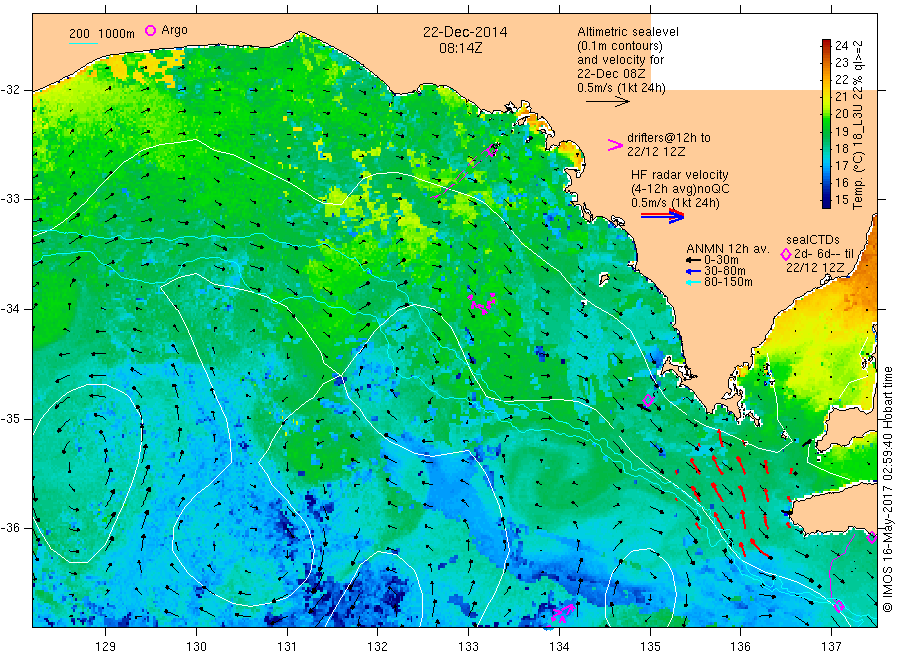Click the '1000m' isobath legend label
Image resolution: width=900 pixels, height=660 pixels.
pos(117,34)
